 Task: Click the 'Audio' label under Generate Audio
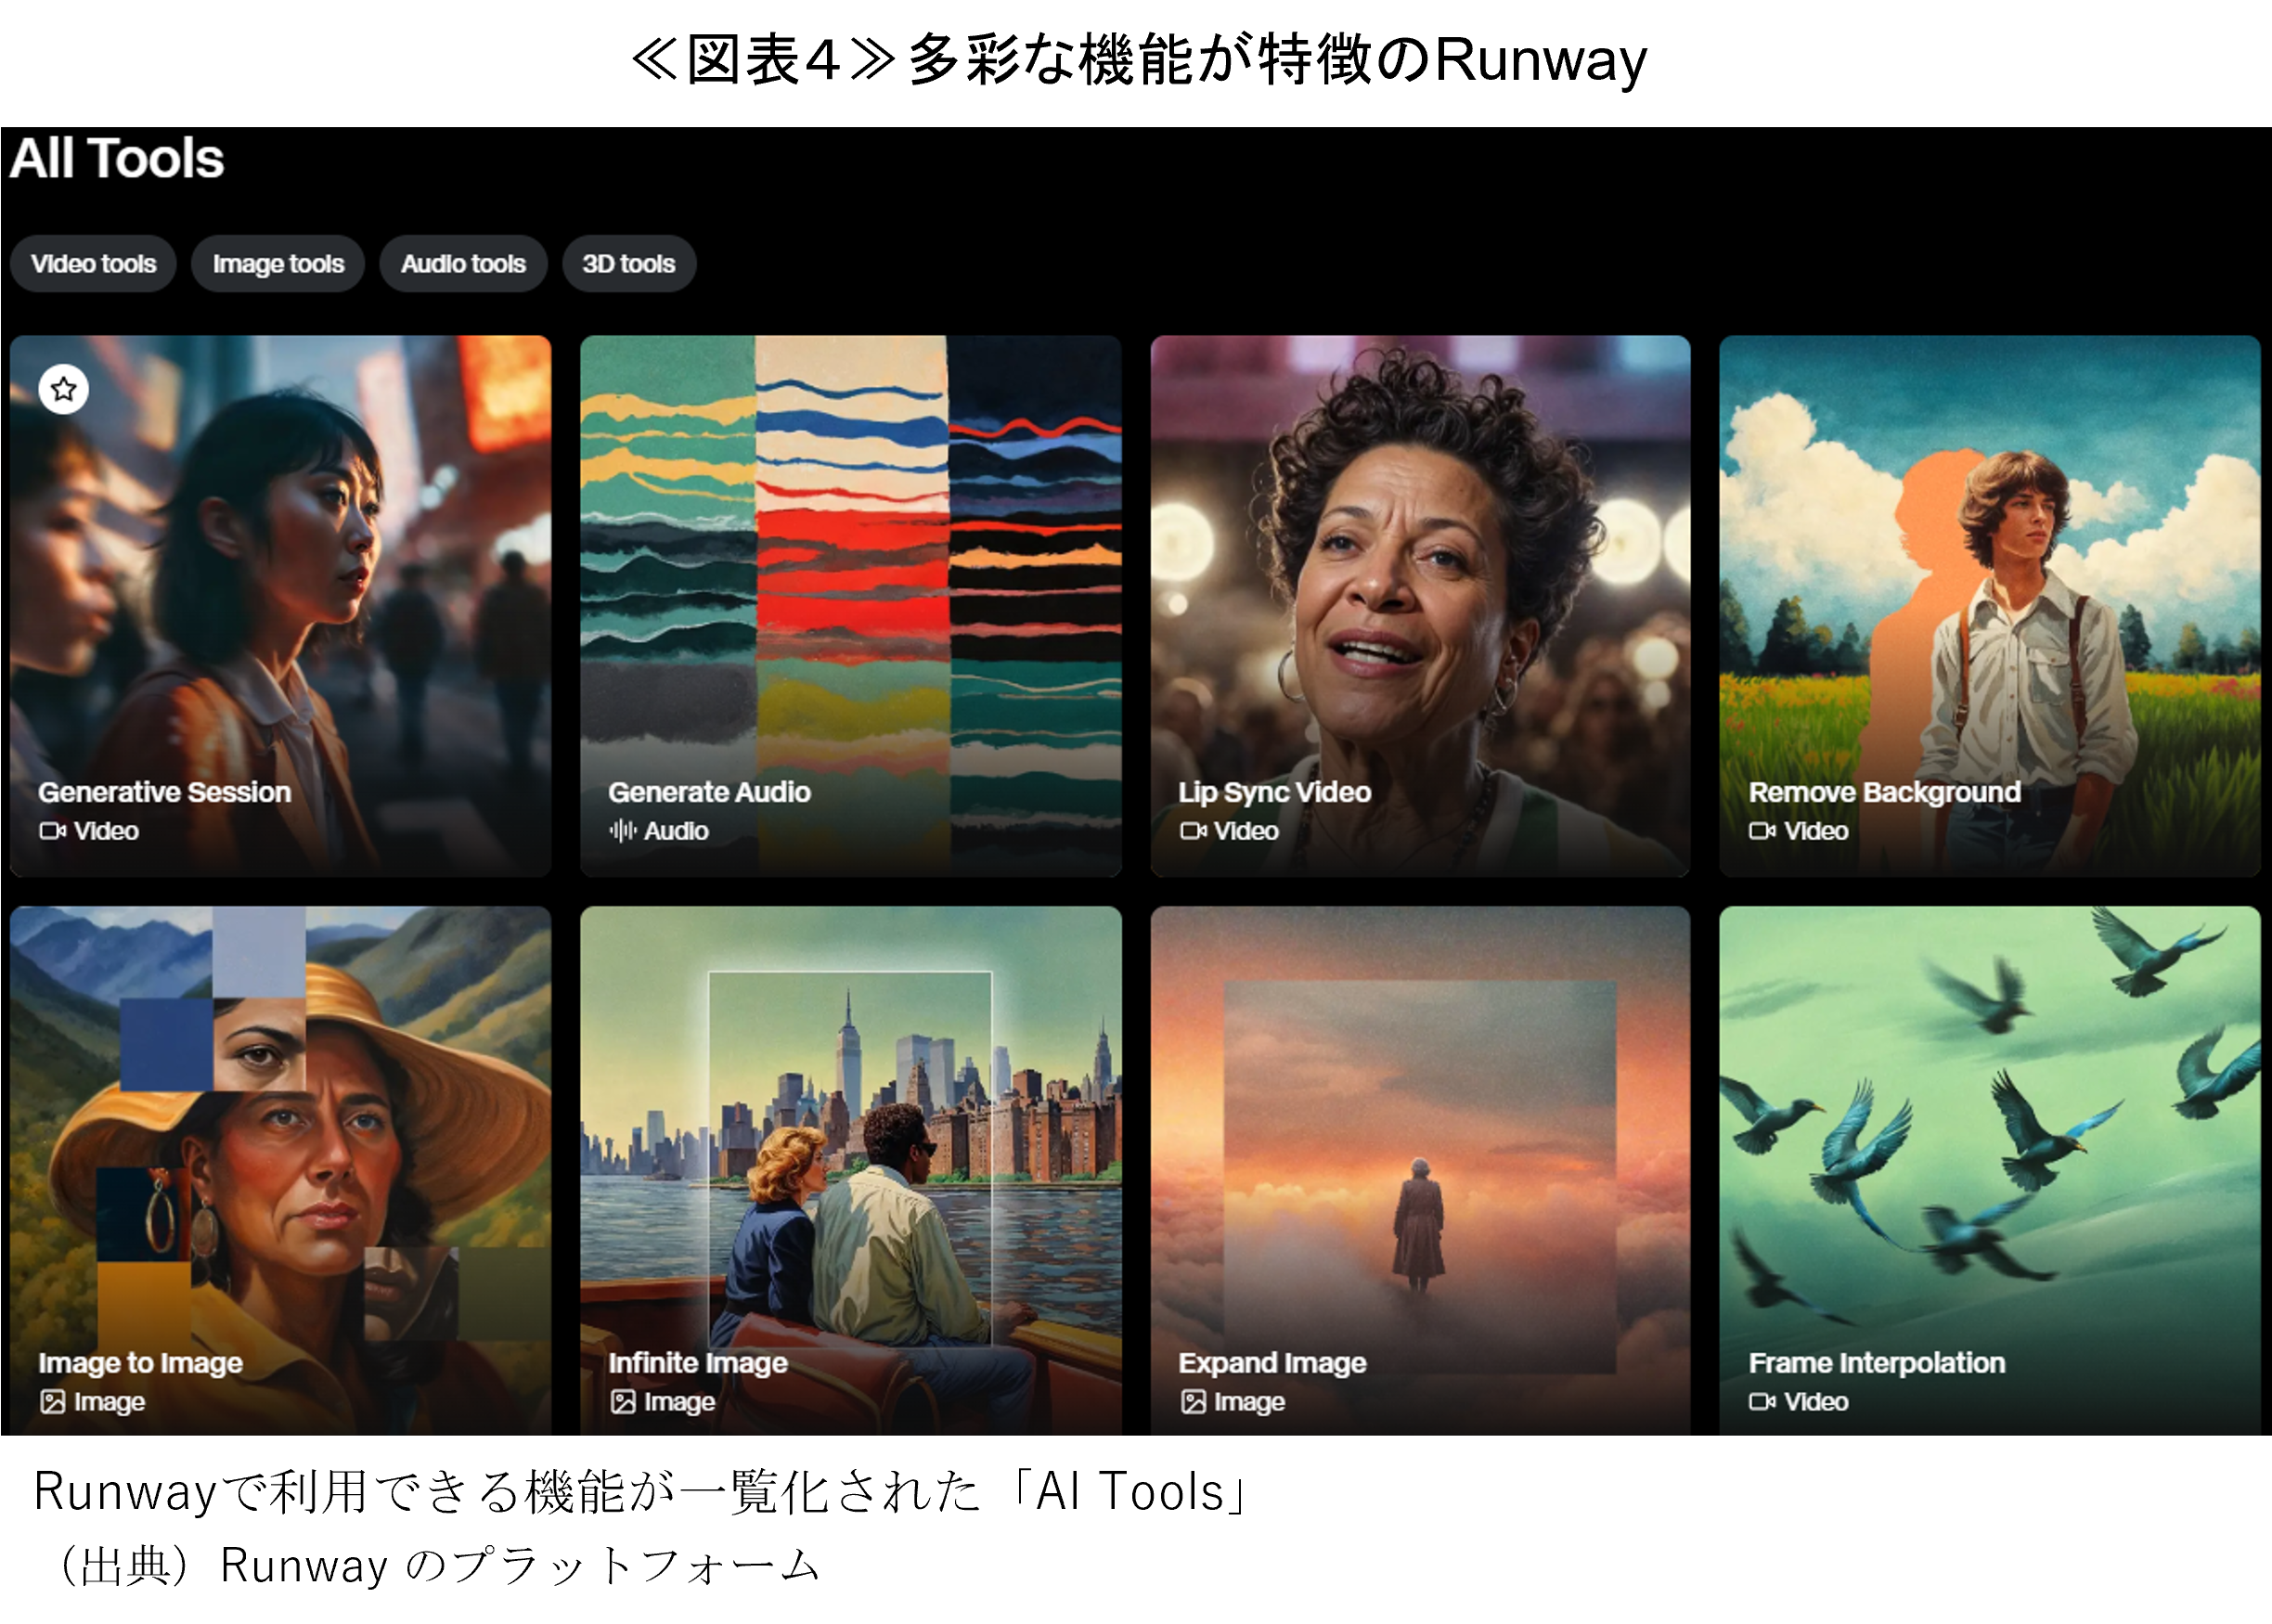(x=676, y=831)
